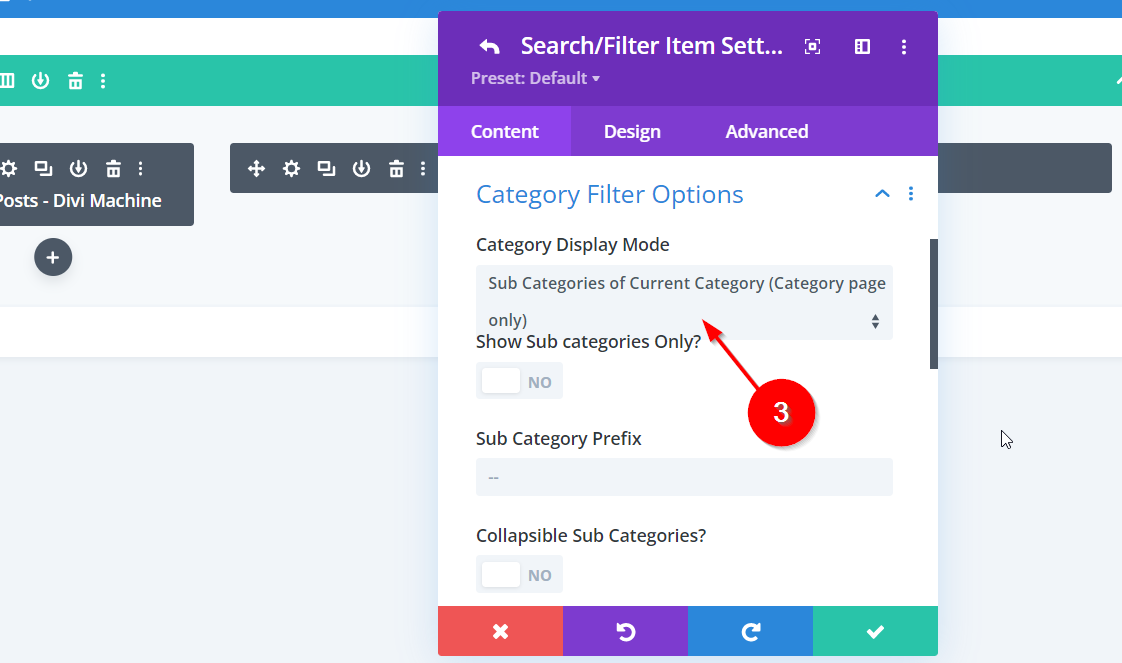This screenshot has height=663, width=1122.
Task: Snap the settings modal to sidebar
Action: pos(862,46)
